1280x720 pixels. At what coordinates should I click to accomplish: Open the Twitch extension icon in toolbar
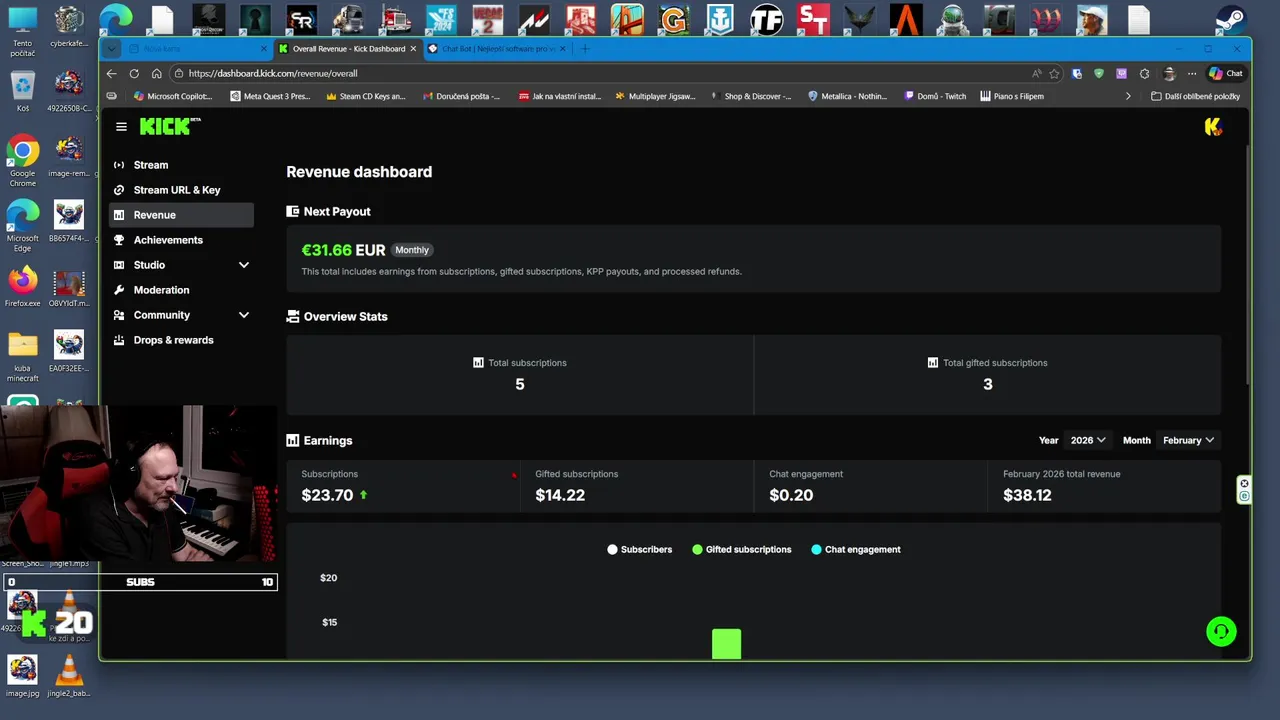[x=1122, y=73]
